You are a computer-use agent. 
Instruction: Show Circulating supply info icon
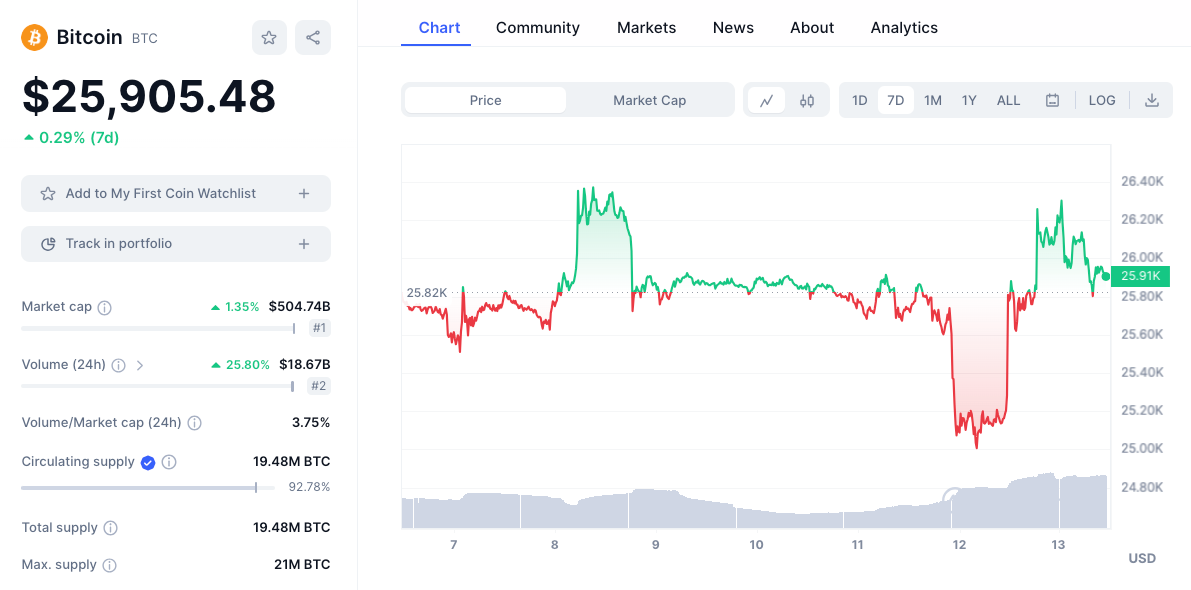(169, 462)
